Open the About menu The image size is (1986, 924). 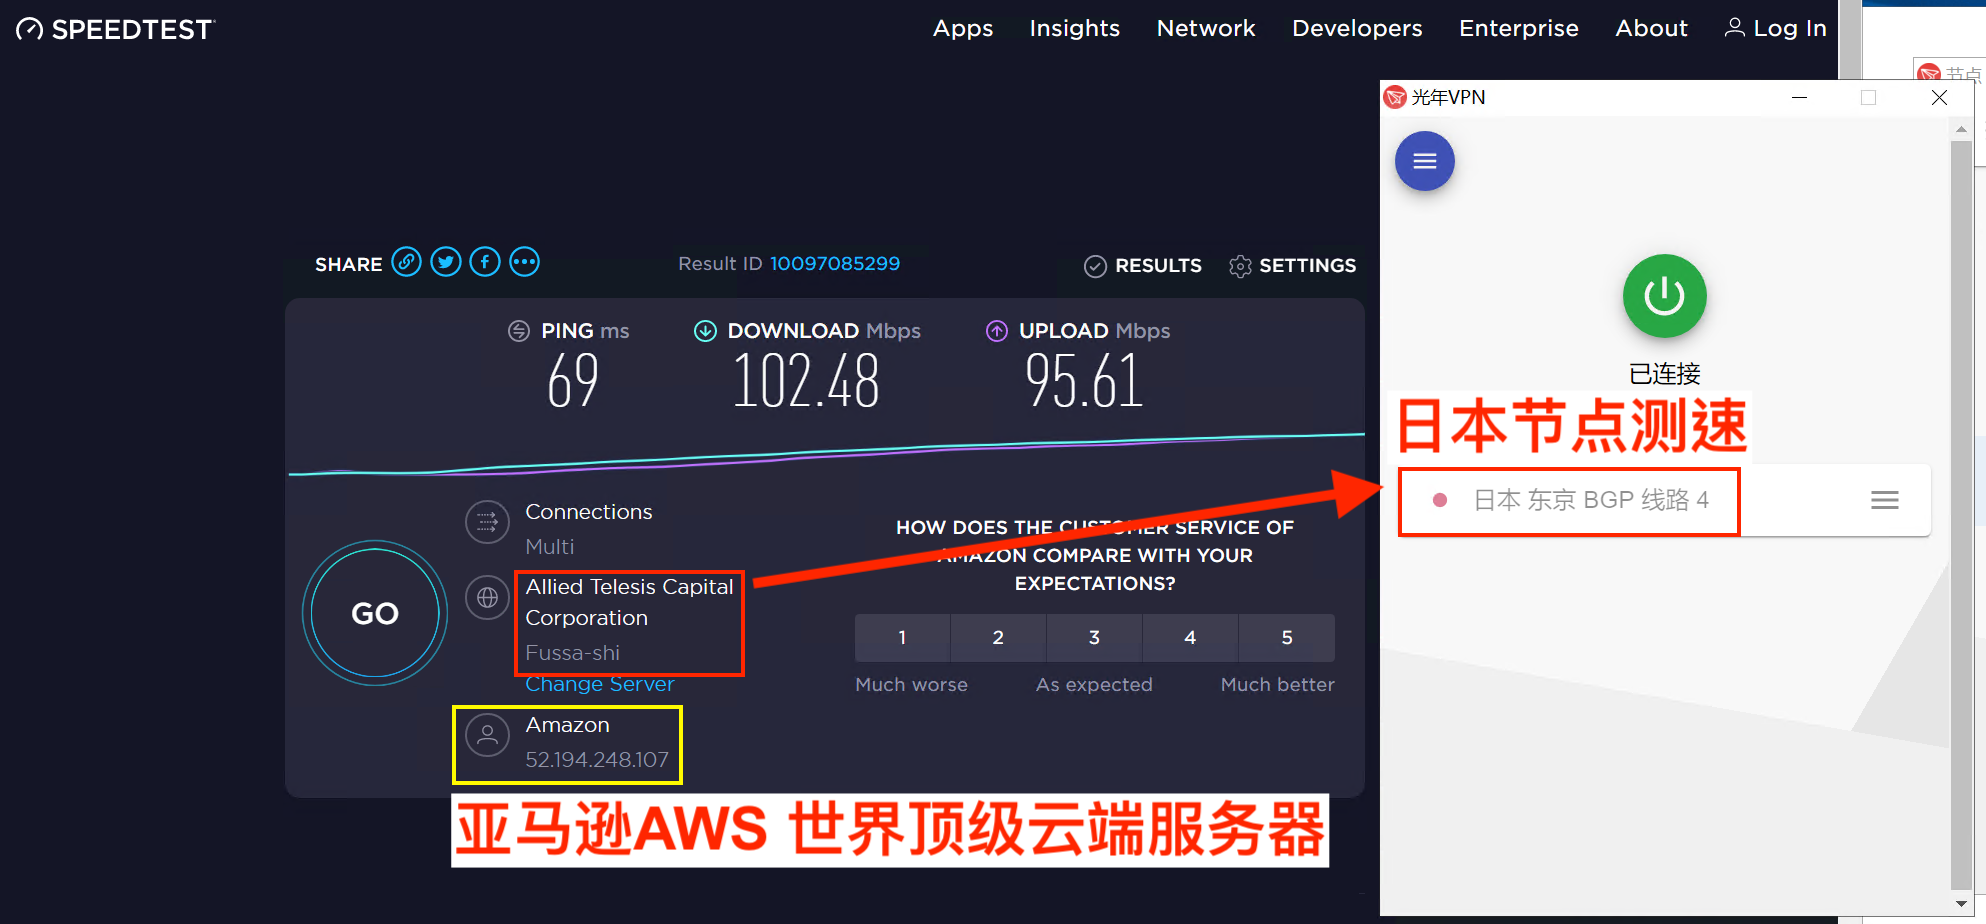coord(1652,28)
